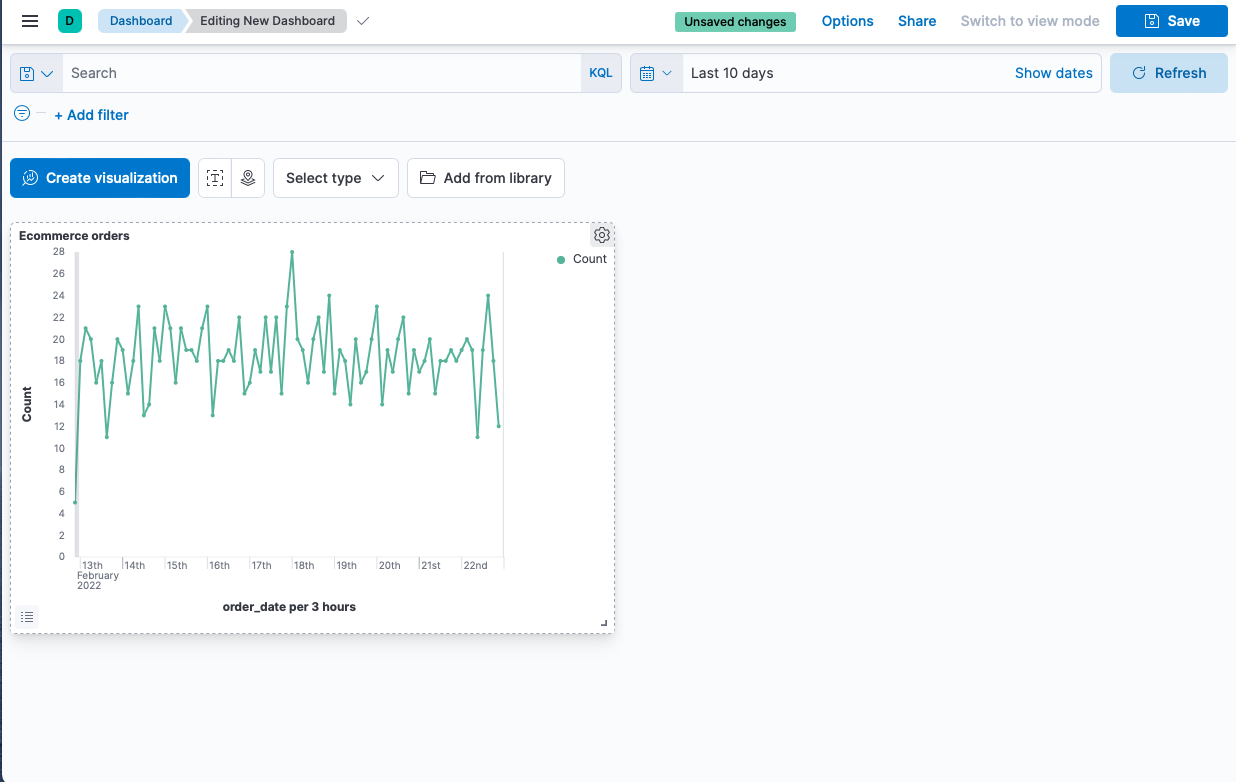Click the gear icon on Ecommerce orders panel
The width and height of the screenshot is (1236, 782).
[x=601, y=235]
